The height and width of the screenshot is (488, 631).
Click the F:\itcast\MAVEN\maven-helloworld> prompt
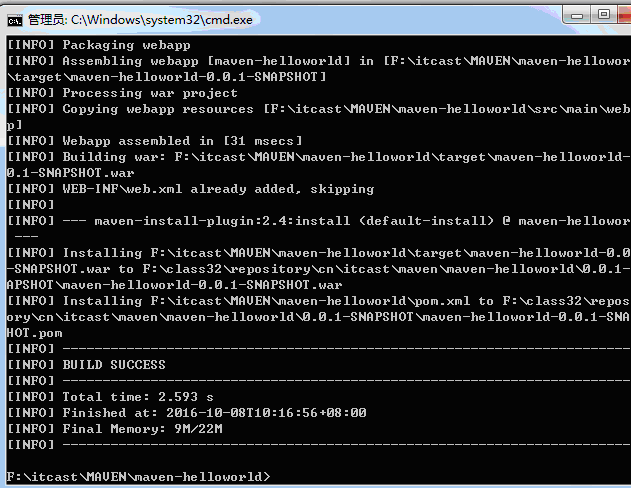pos(138,477)
